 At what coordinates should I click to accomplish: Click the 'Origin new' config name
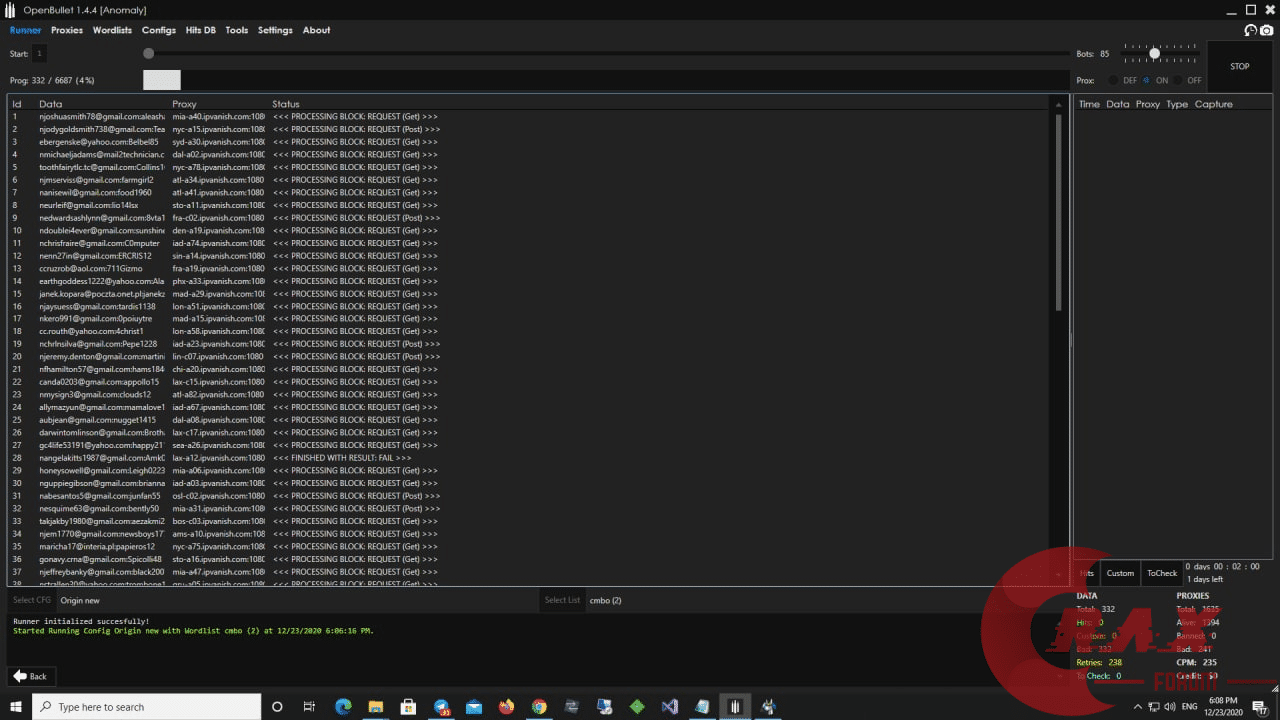[x=80, y=600]
